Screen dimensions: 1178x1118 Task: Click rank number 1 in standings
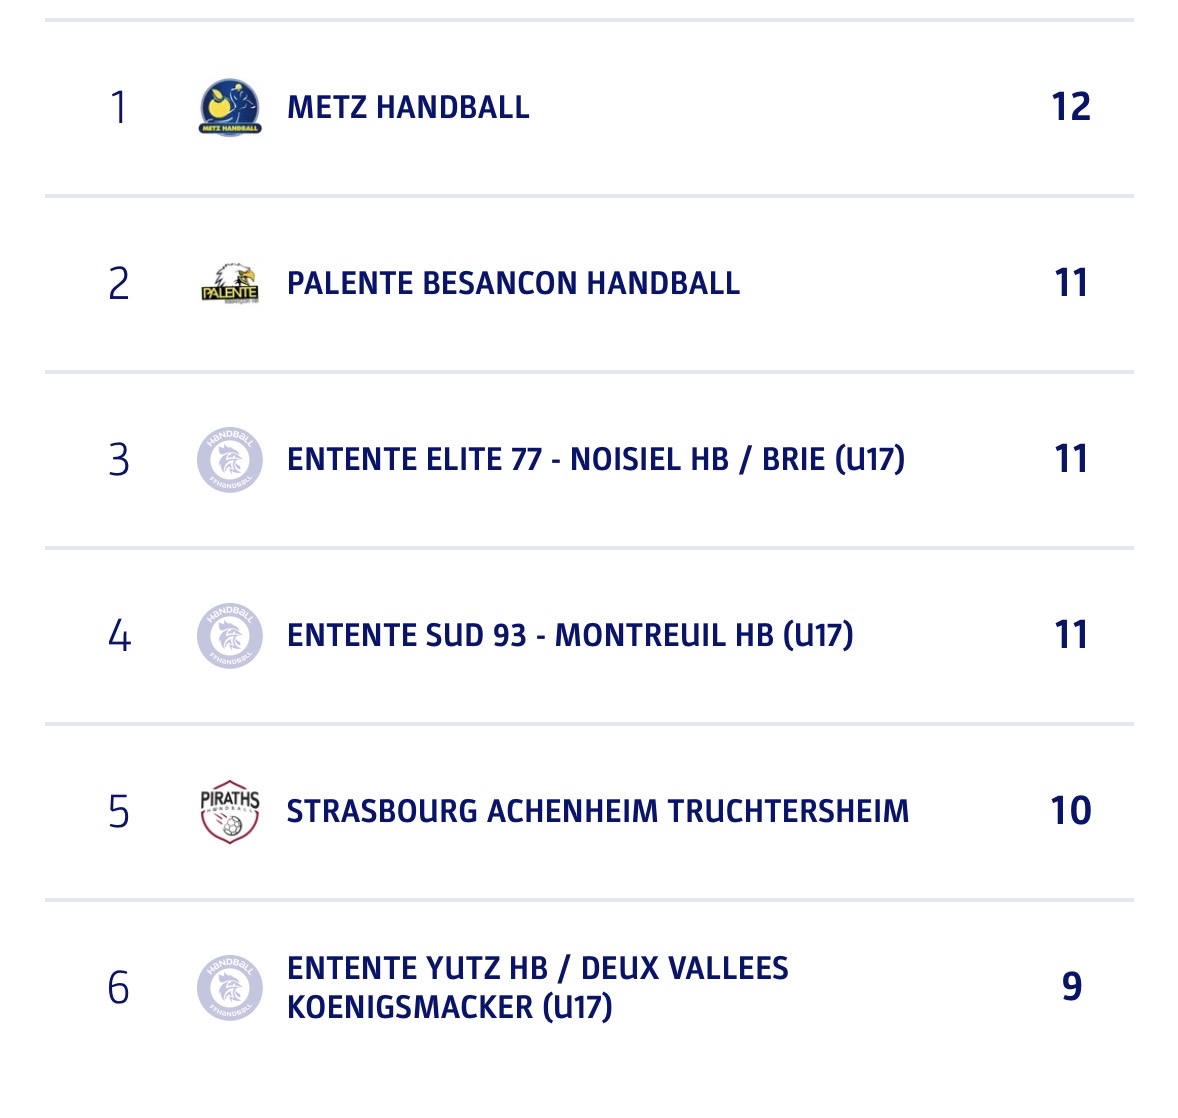(x=119, y=107)
